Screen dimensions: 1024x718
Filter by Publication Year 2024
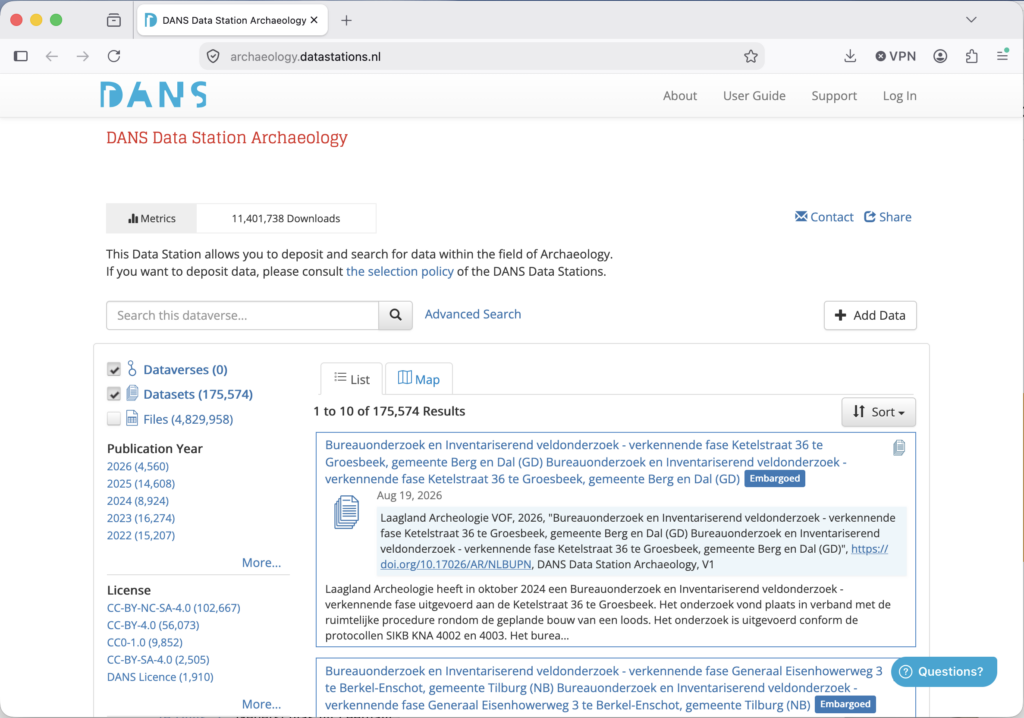138,501
